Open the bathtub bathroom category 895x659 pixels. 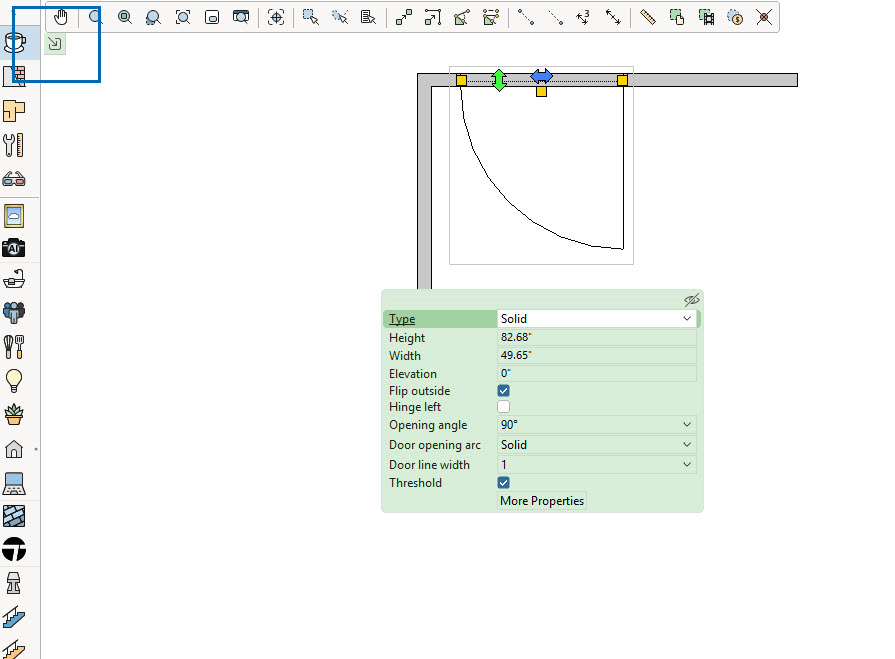coord(14,279)
